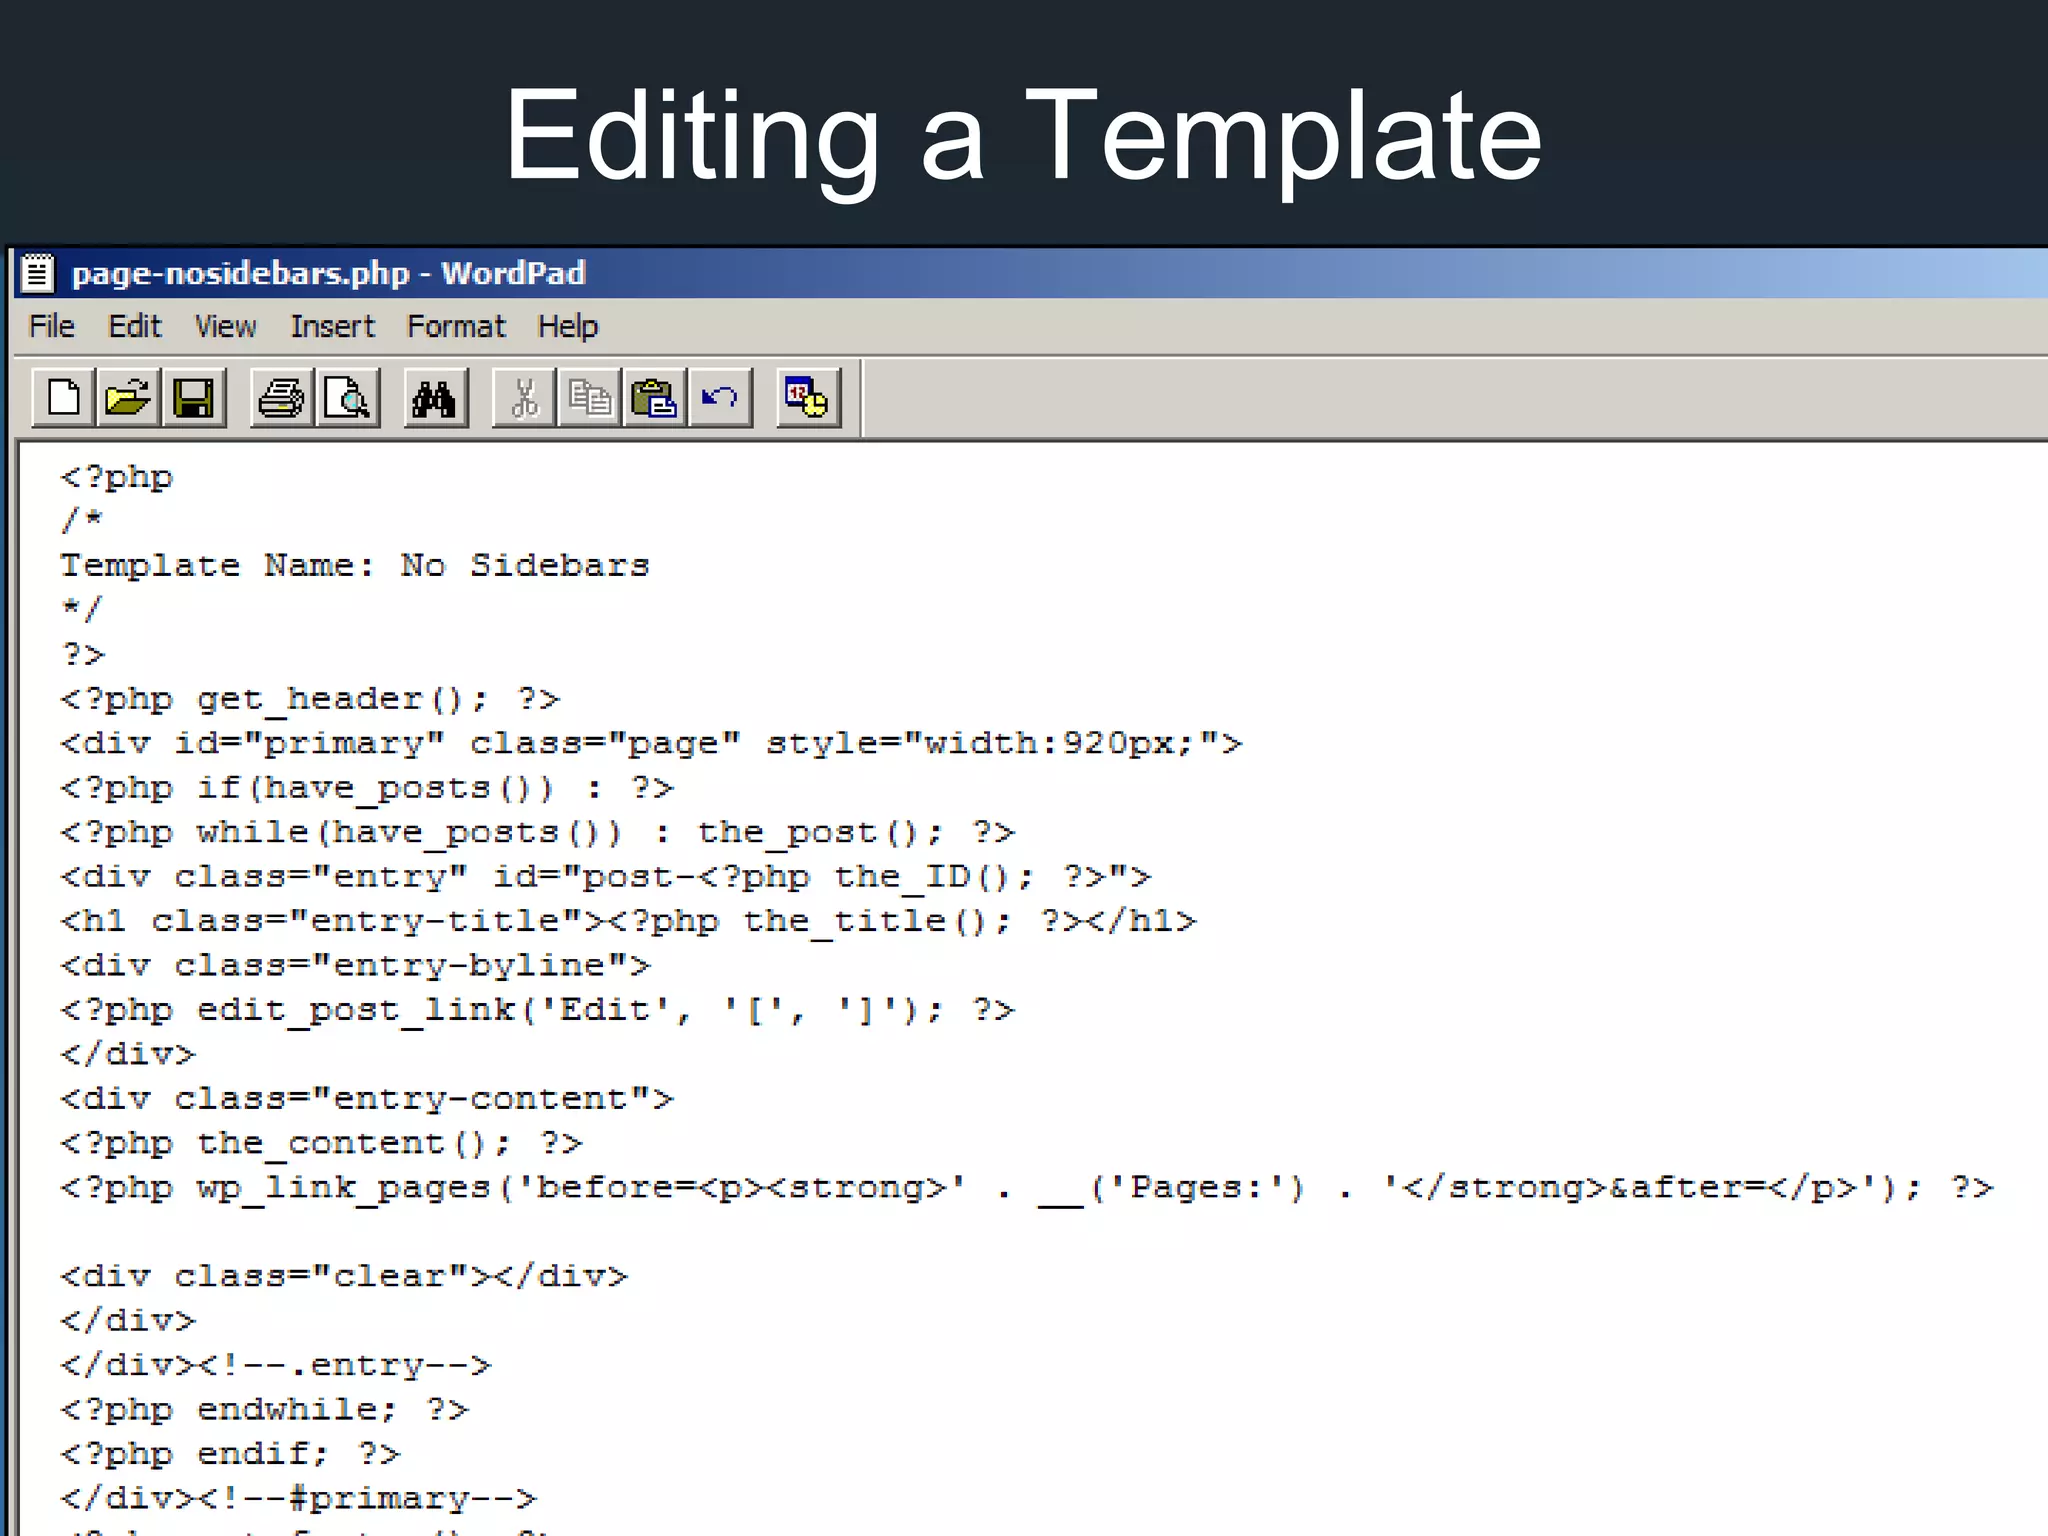
Task: Click the Date/Time insert icon
Action: click(x=808, y=398)
